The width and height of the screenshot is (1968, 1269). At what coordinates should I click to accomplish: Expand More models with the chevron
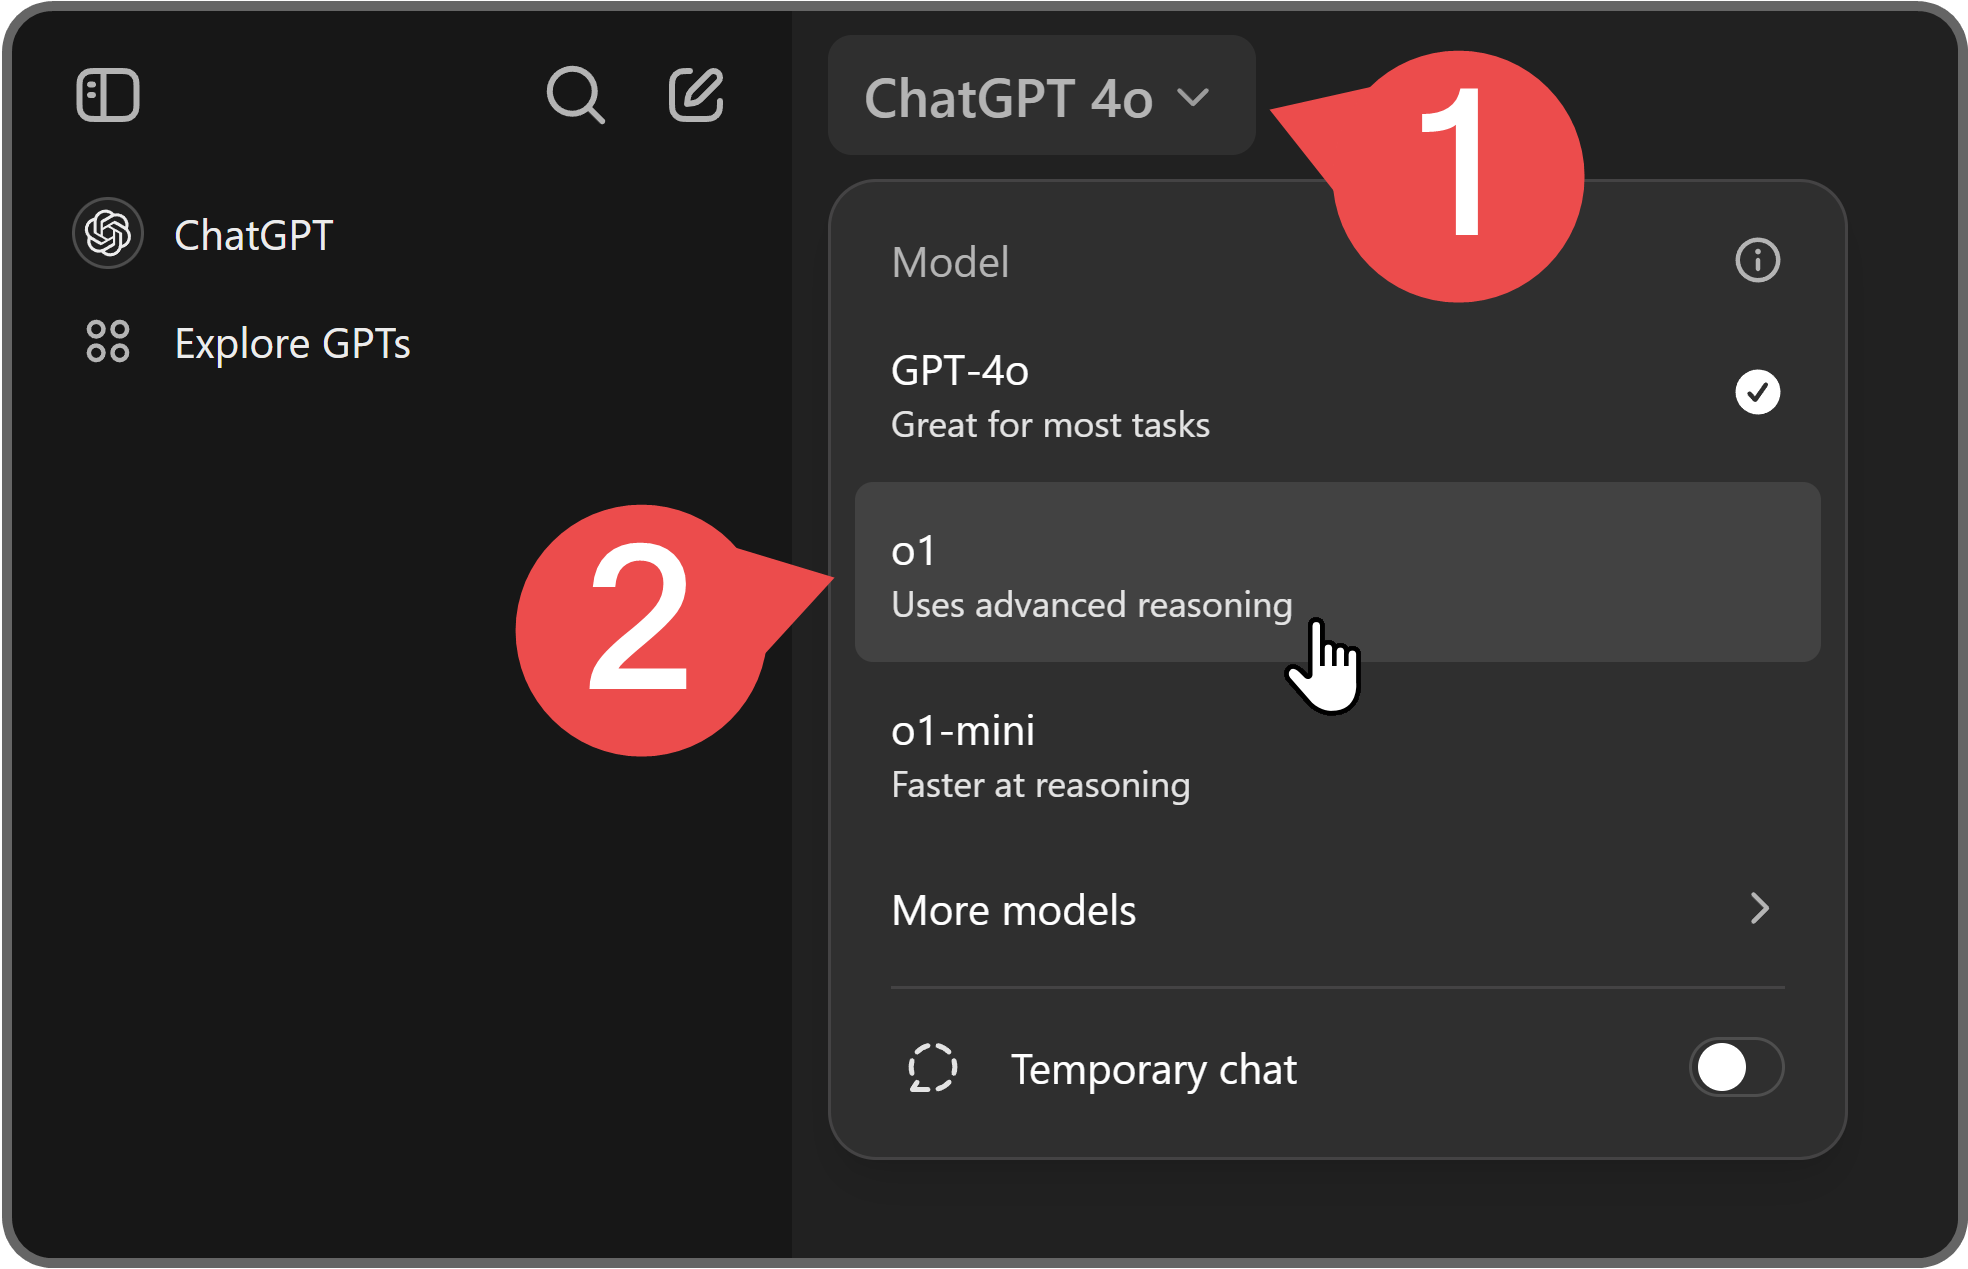click(x=1761, y=909)
